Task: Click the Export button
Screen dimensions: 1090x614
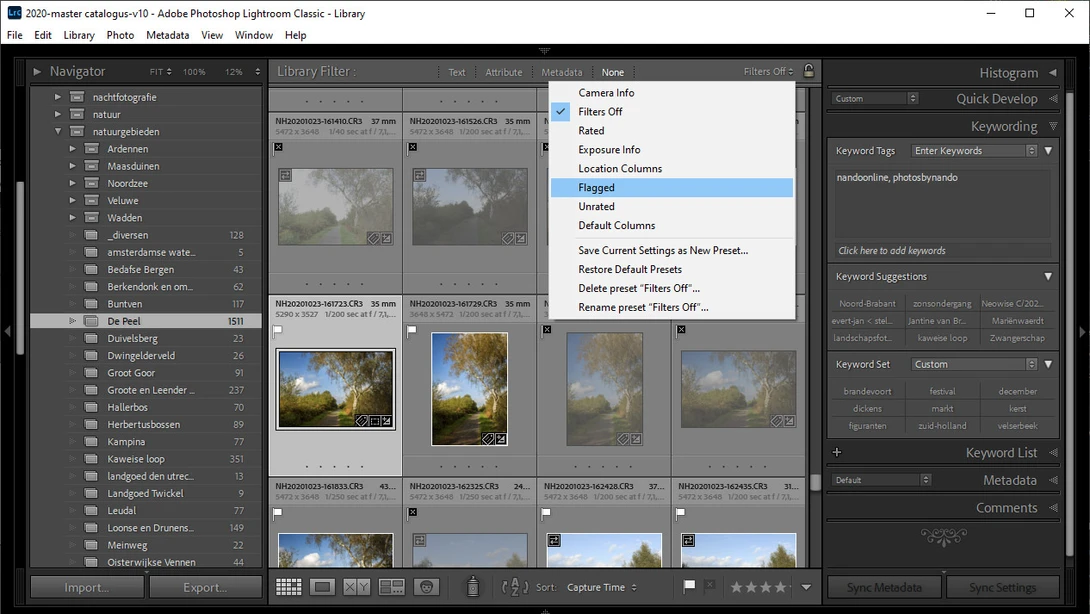Action: [205, 588]
